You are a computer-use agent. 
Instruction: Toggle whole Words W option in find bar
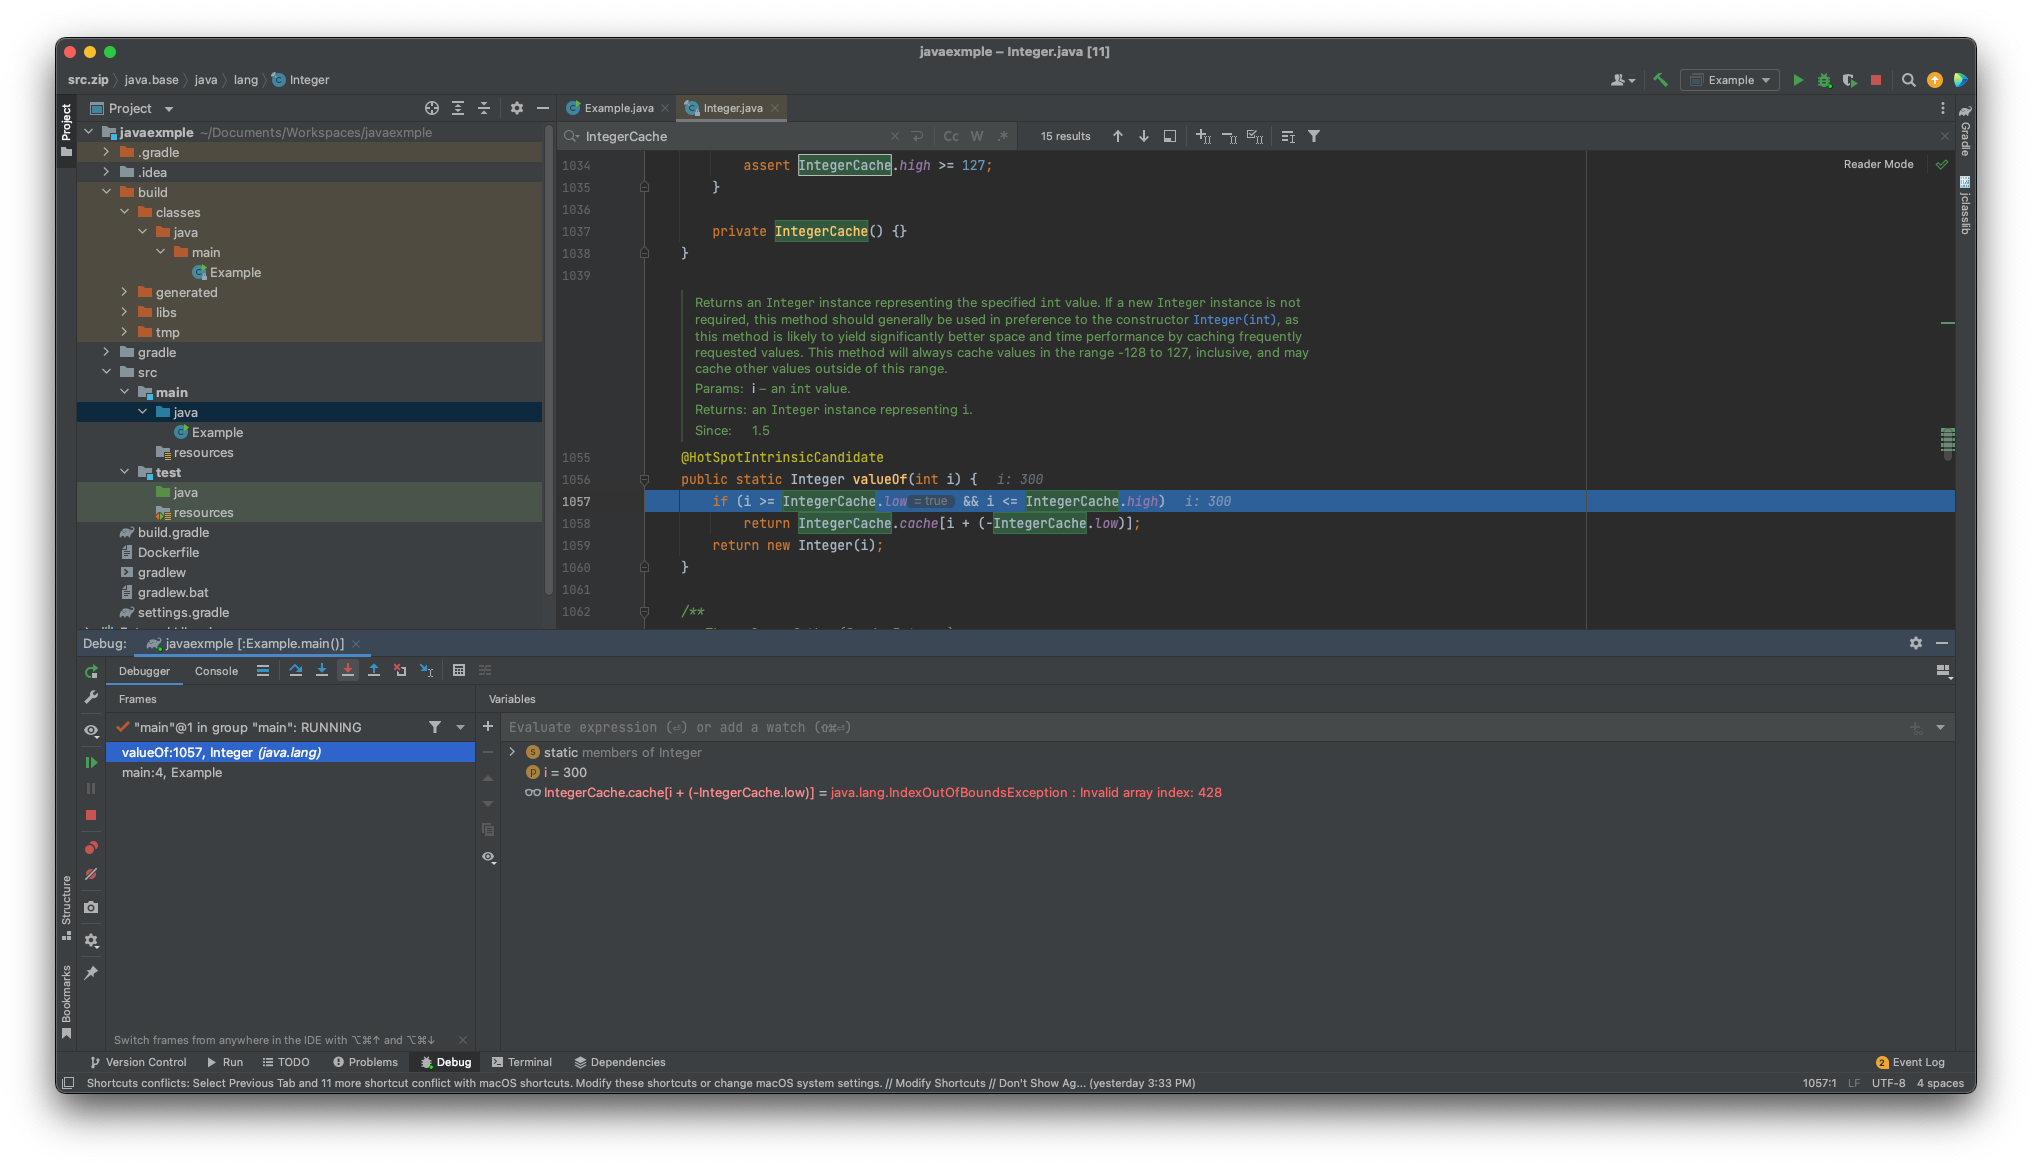977,136
